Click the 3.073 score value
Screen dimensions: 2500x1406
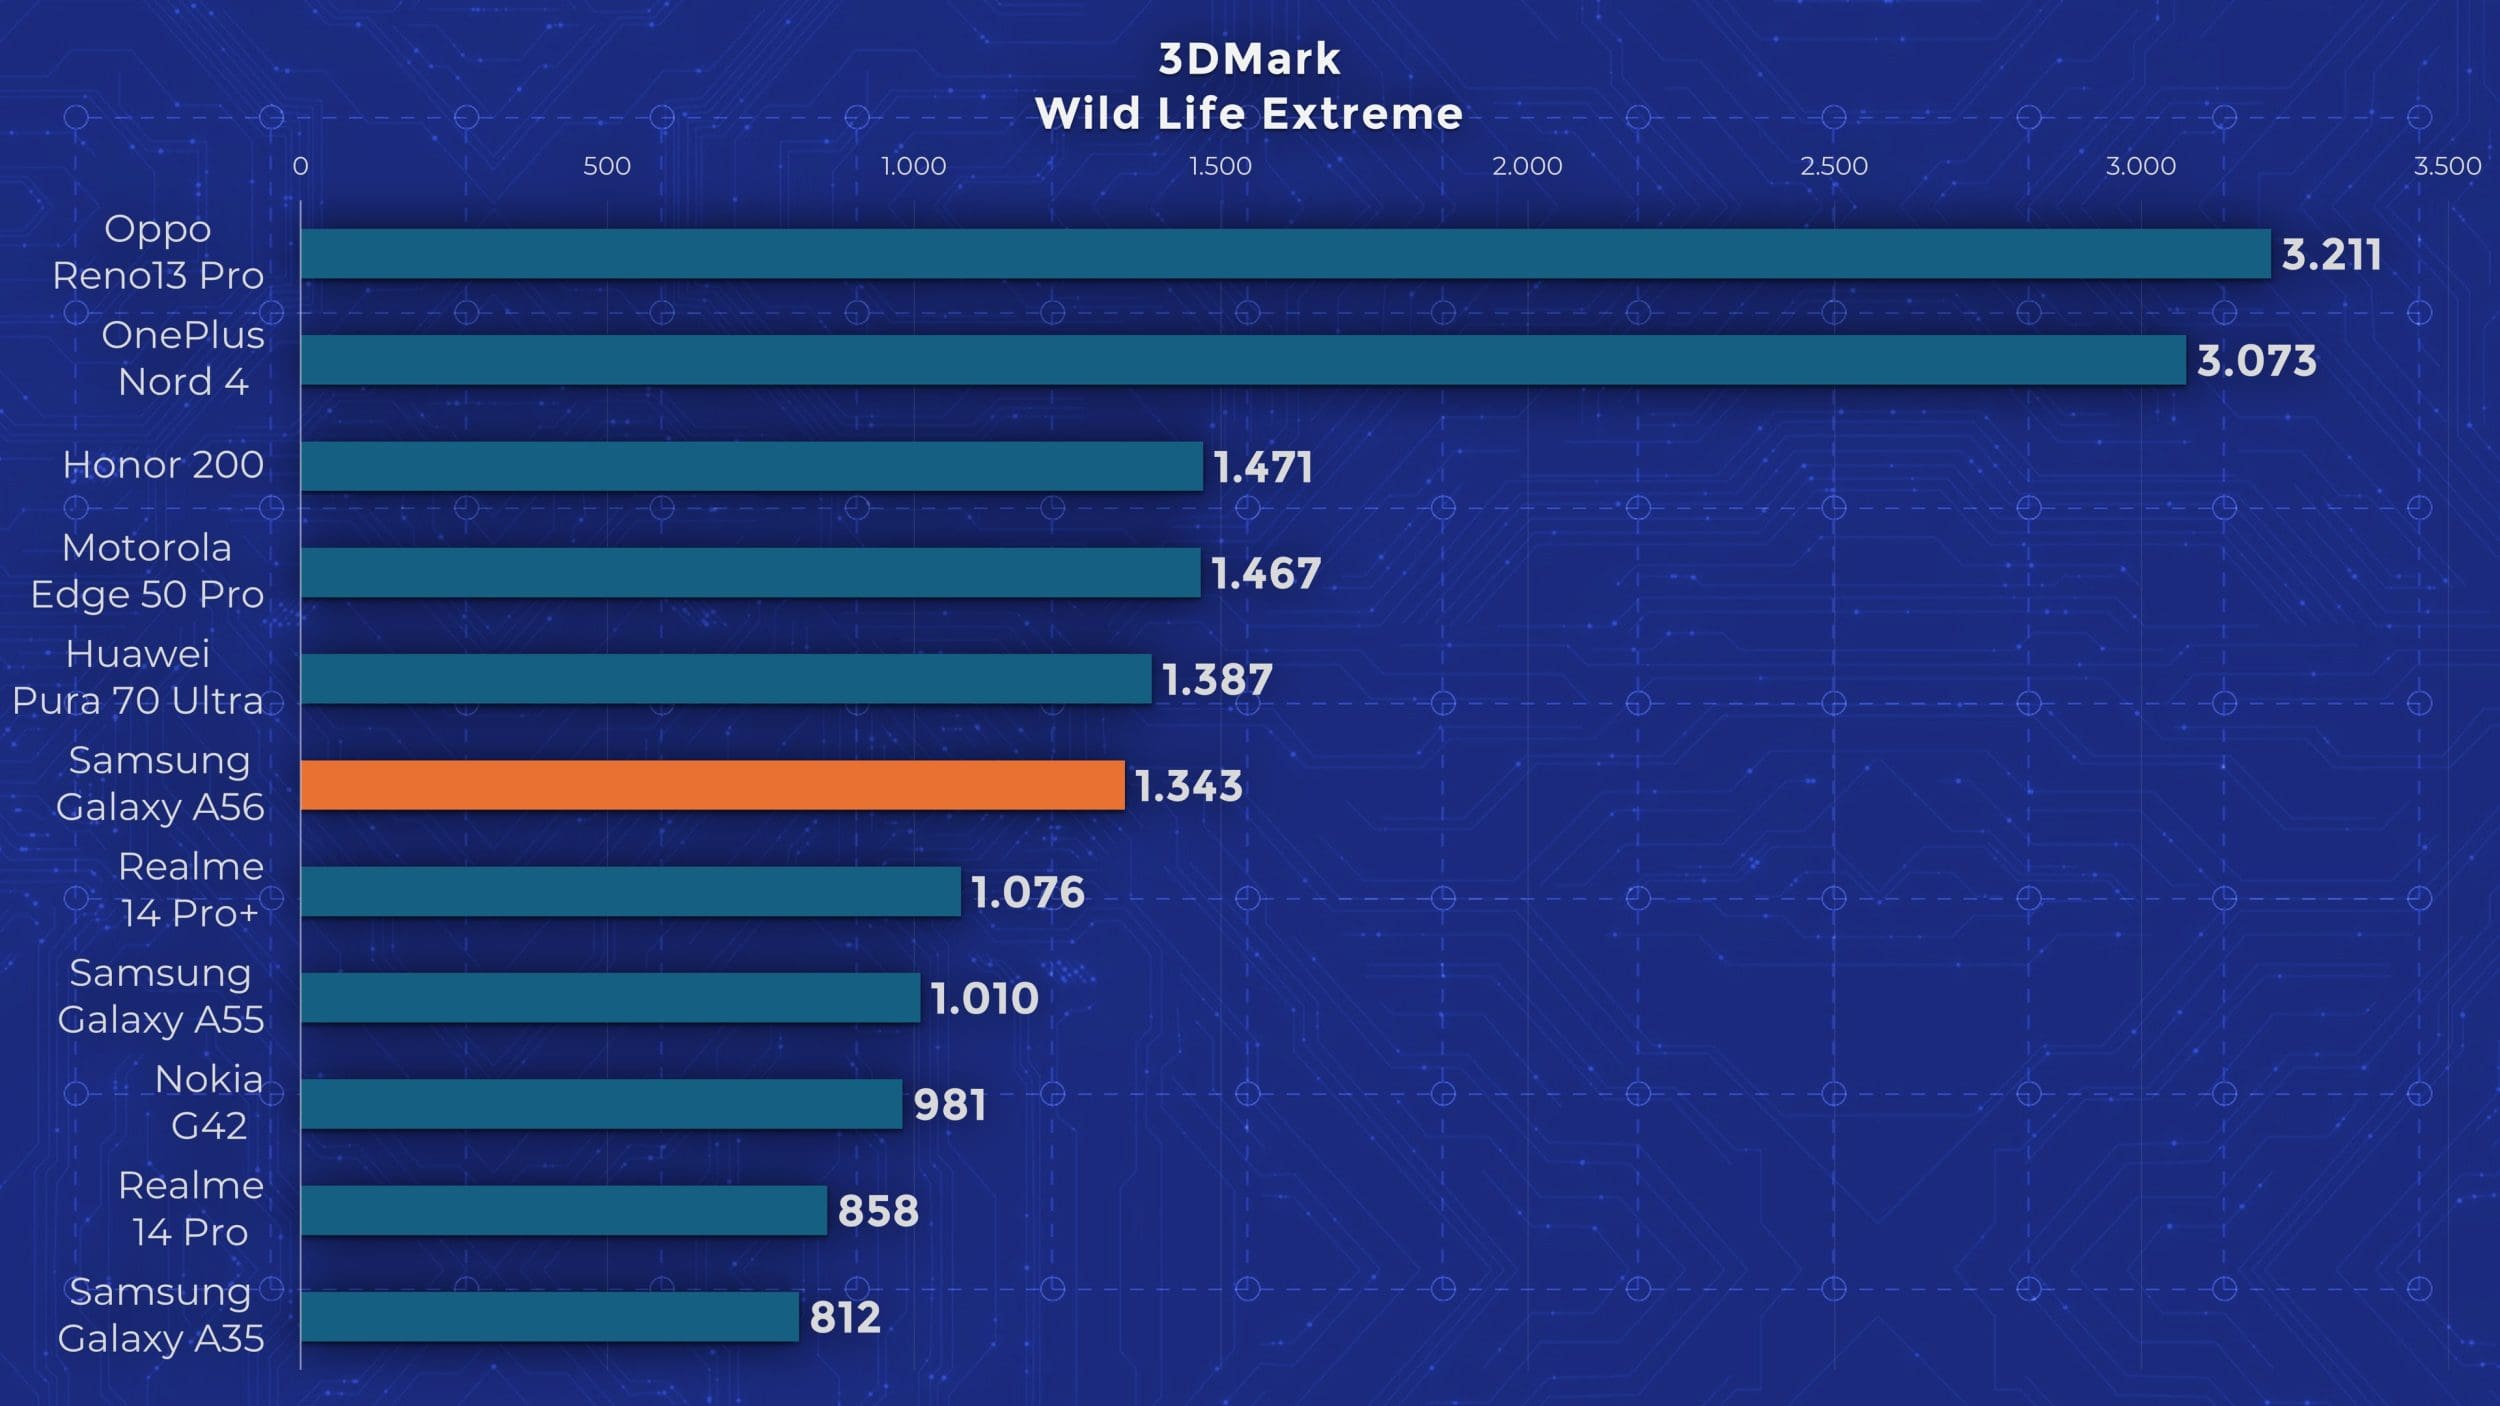[x=2256, y=361]
